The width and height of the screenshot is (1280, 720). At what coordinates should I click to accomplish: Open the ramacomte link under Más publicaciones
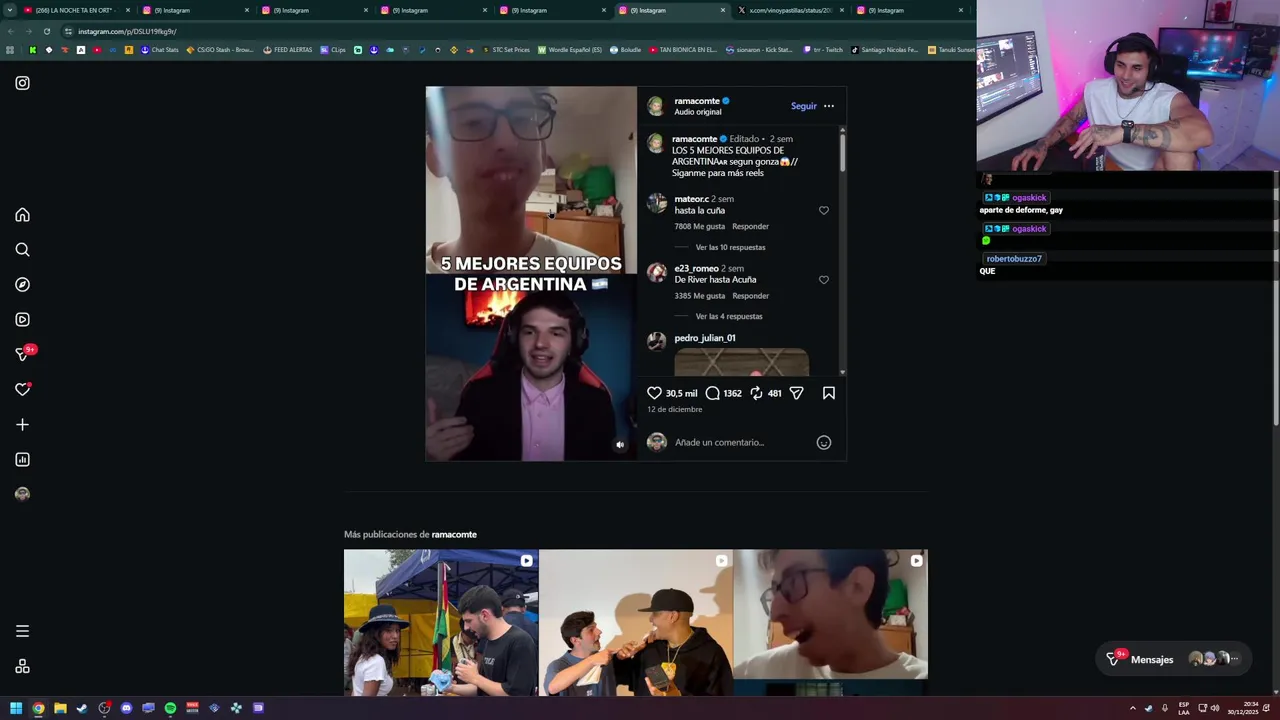tap(454, 534)
